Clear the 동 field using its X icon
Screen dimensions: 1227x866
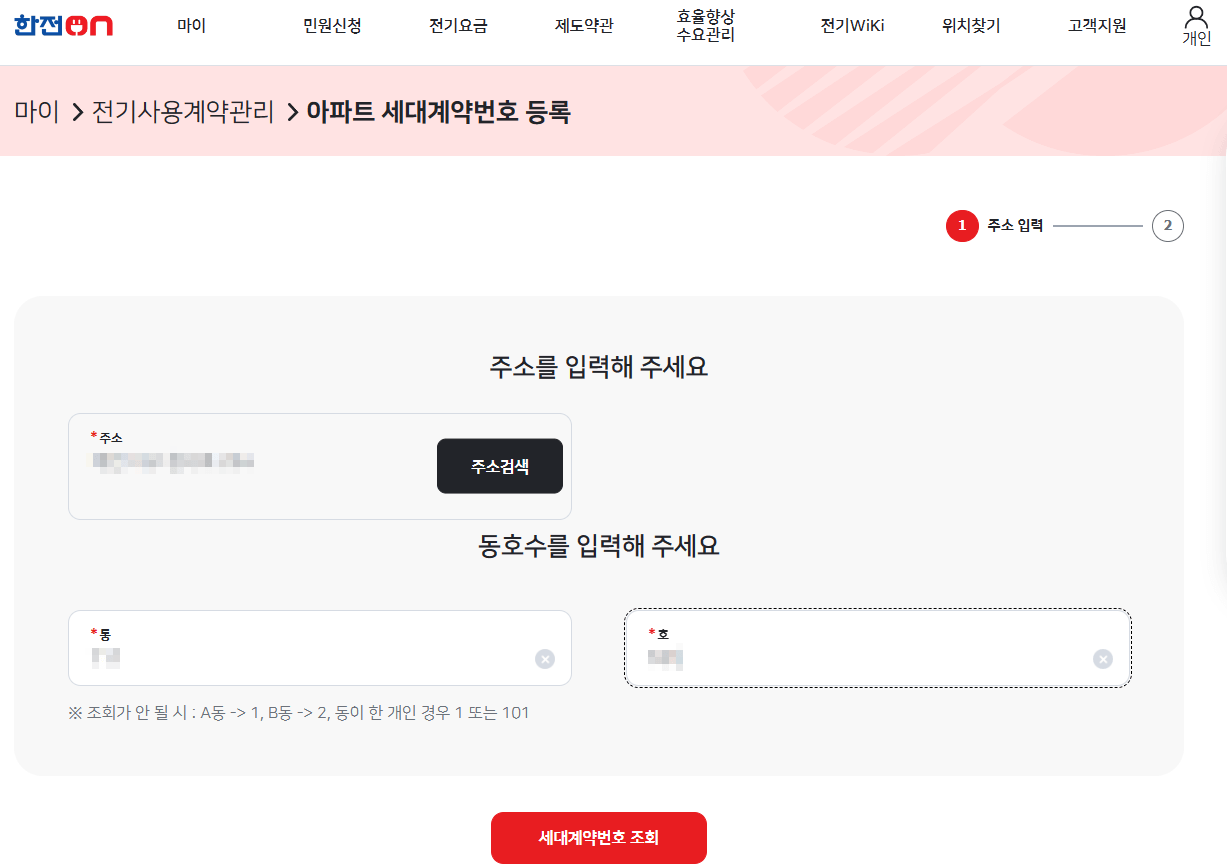click(x=544, y=658)
